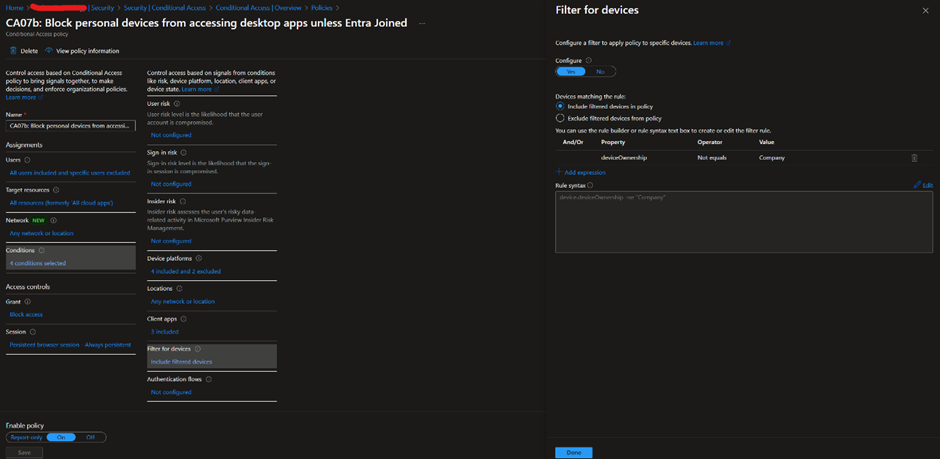Close the Filter for devices panel
Viewport: 940px width, 459px height.
pos(925,11)
